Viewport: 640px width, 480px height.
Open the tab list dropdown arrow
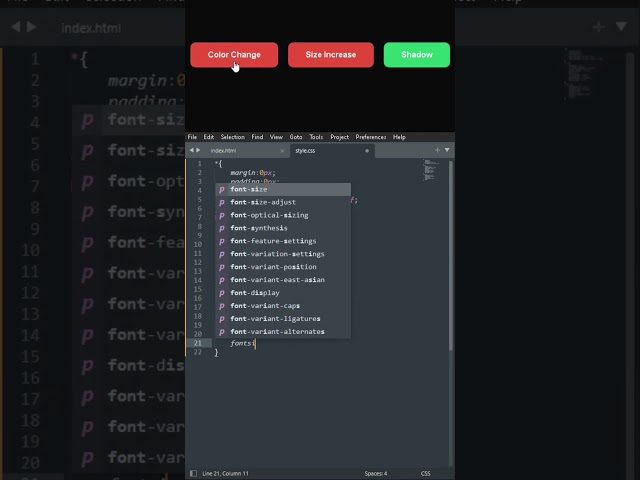click(447, 150)
